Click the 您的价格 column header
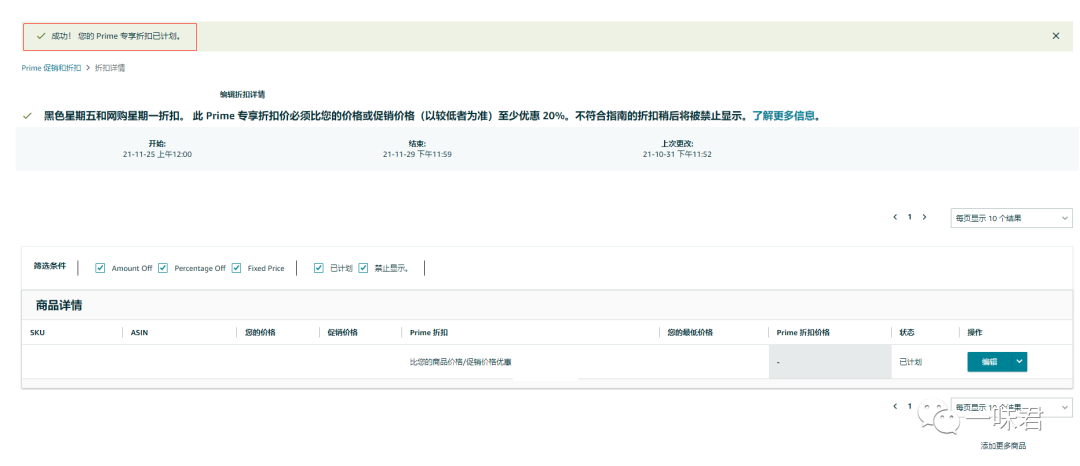This screenshot has height=466, width=1080. pos(260,332)
